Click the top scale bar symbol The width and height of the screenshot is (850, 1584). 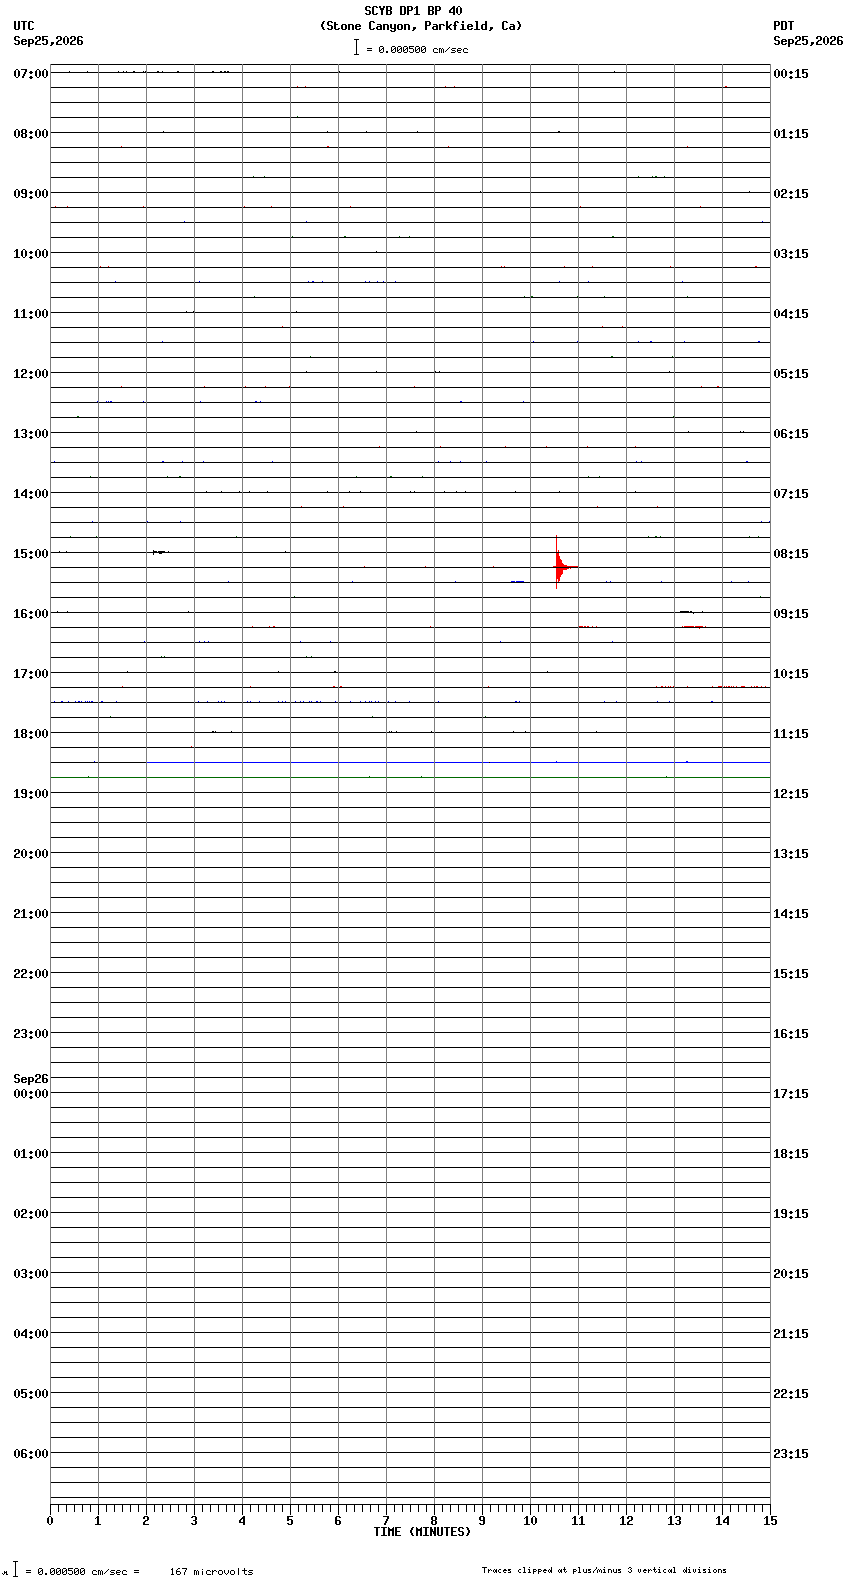coord(356,47)
